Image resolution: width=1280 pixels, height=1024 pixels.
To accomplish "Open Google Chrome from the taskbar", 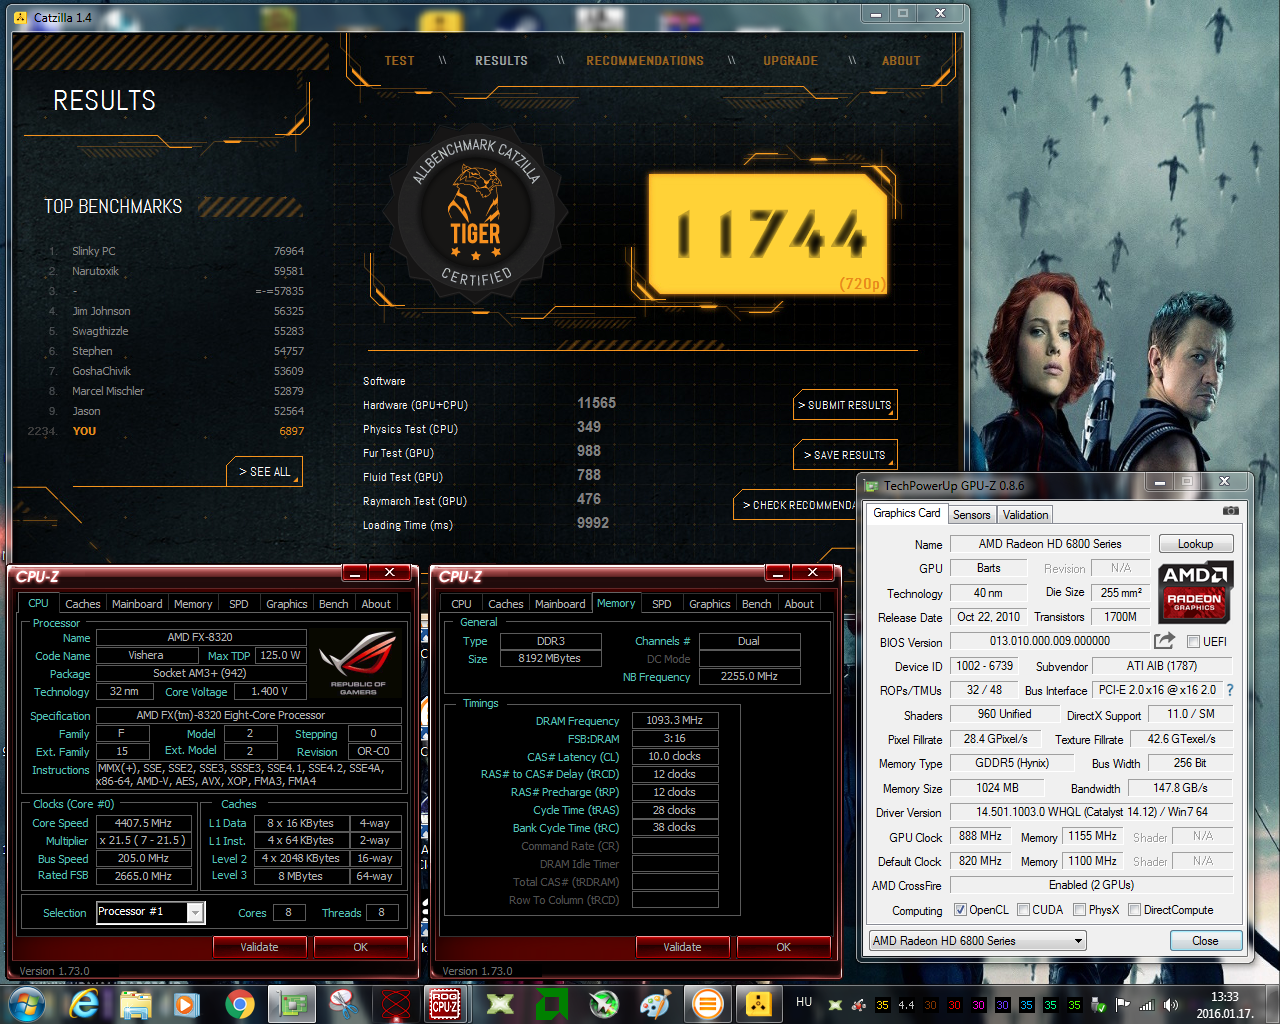I will click(239, 1003).
